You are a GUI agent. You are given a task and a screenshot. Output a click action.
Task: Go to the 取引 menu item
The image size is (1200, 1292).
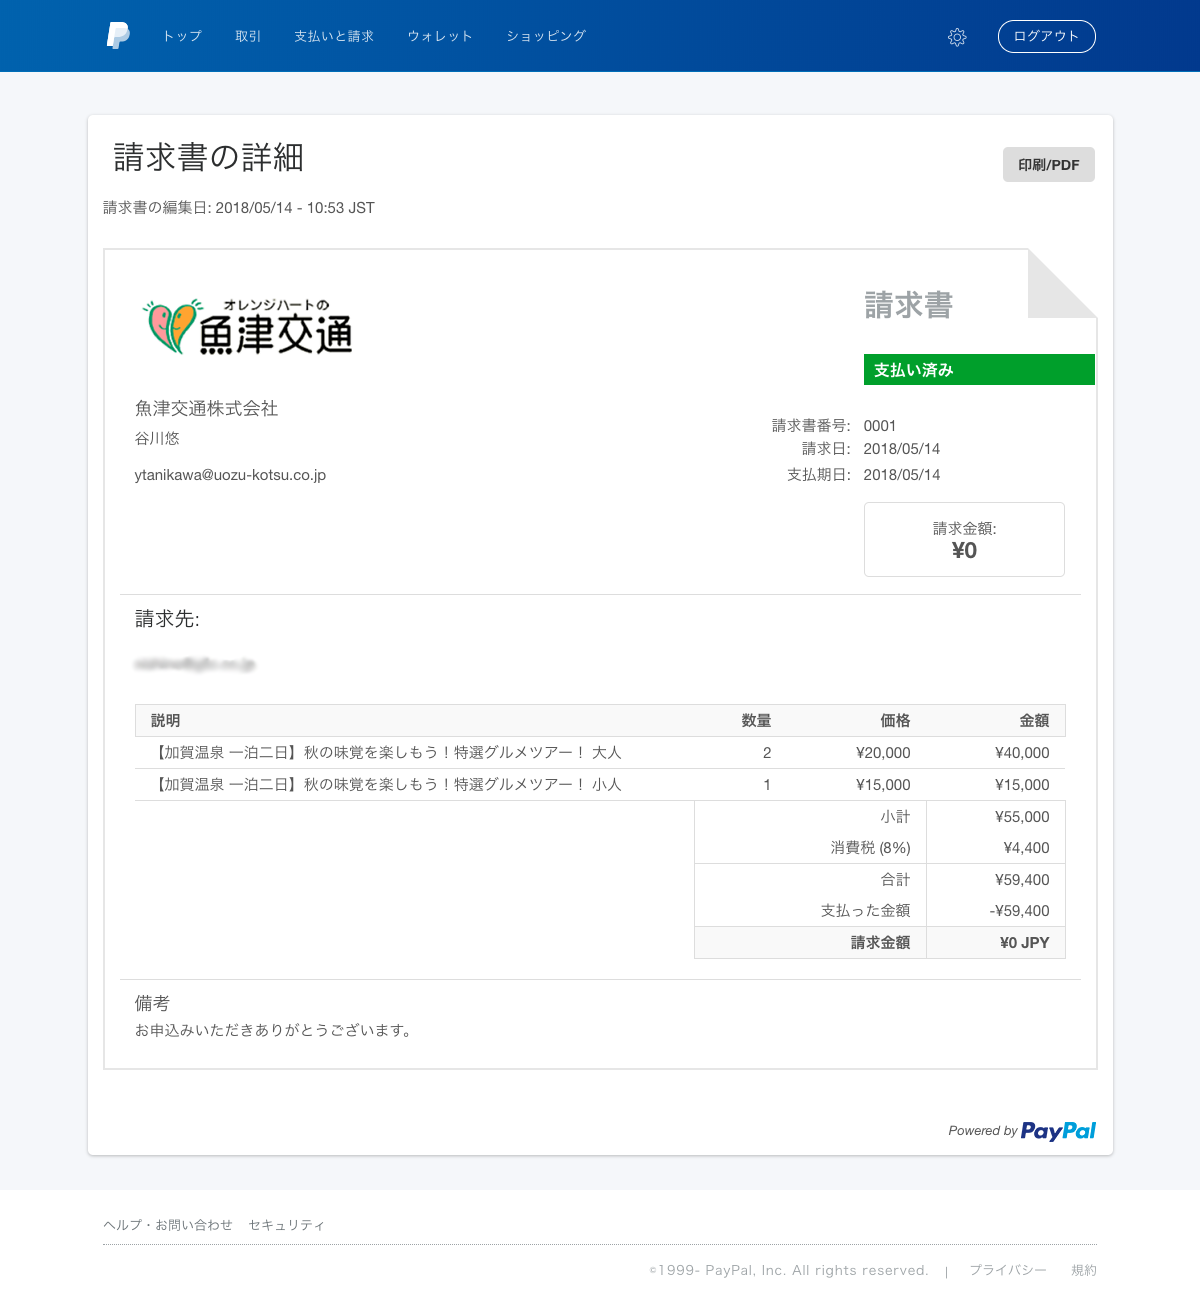[248, 36]
